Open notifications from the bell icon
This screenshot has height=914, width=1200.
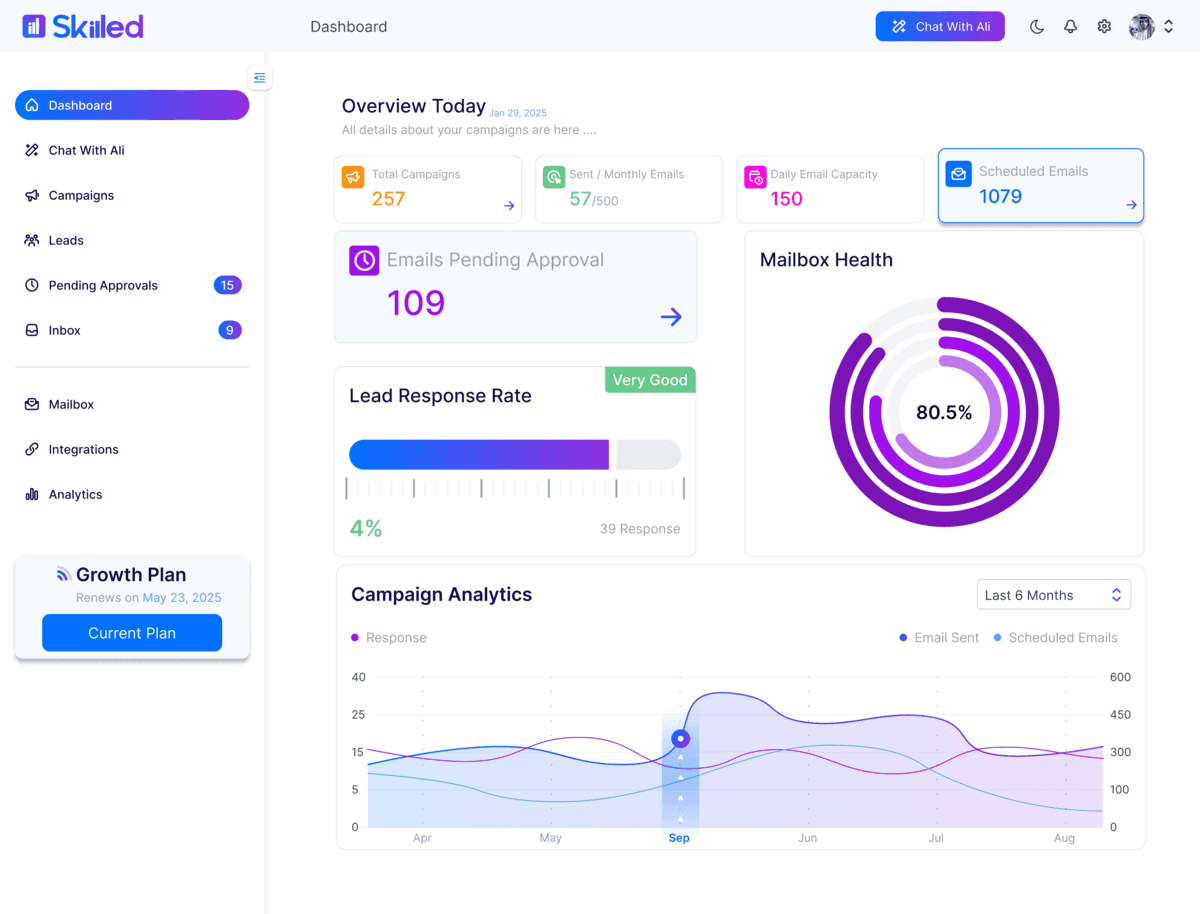click(1070, 26)
